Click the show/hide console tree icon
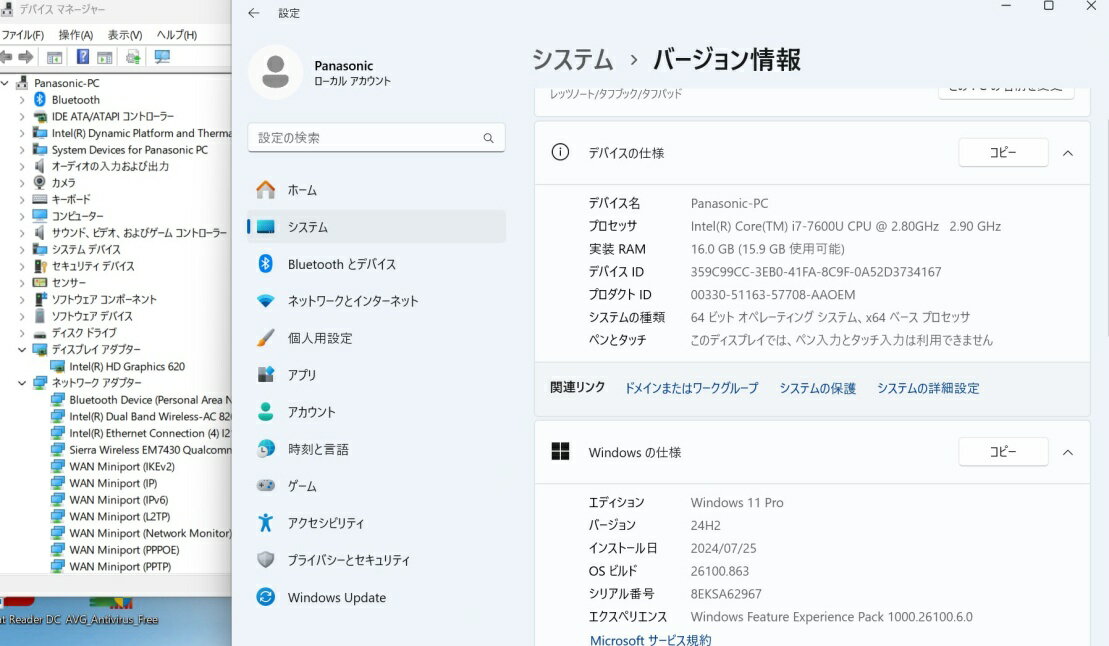The width and height of the screenshot is (1109, 646). point(54,57)
